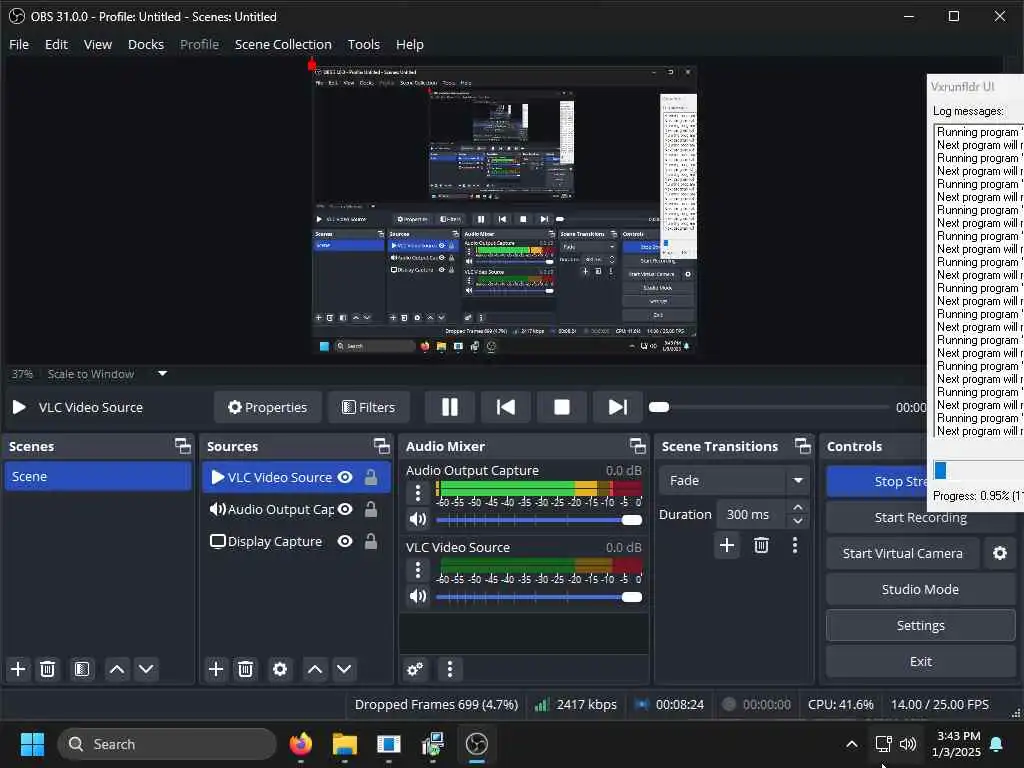Adjust Audio Output Capture volume slider

(x=539, y=520)
